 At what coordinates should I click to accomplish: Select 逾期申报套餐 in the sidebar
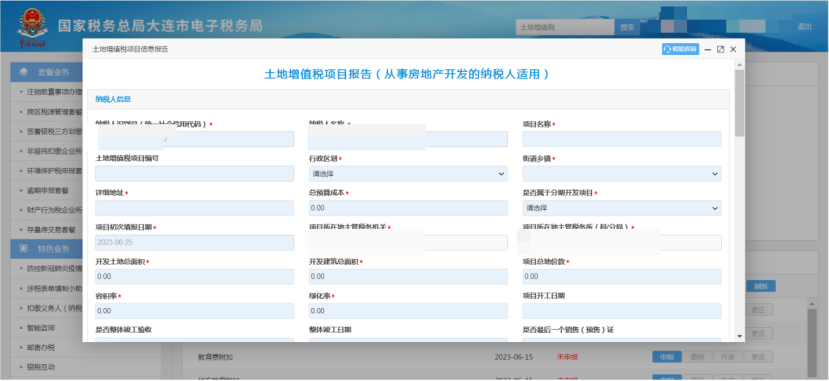pyautogui.click(x=48, y=190)
